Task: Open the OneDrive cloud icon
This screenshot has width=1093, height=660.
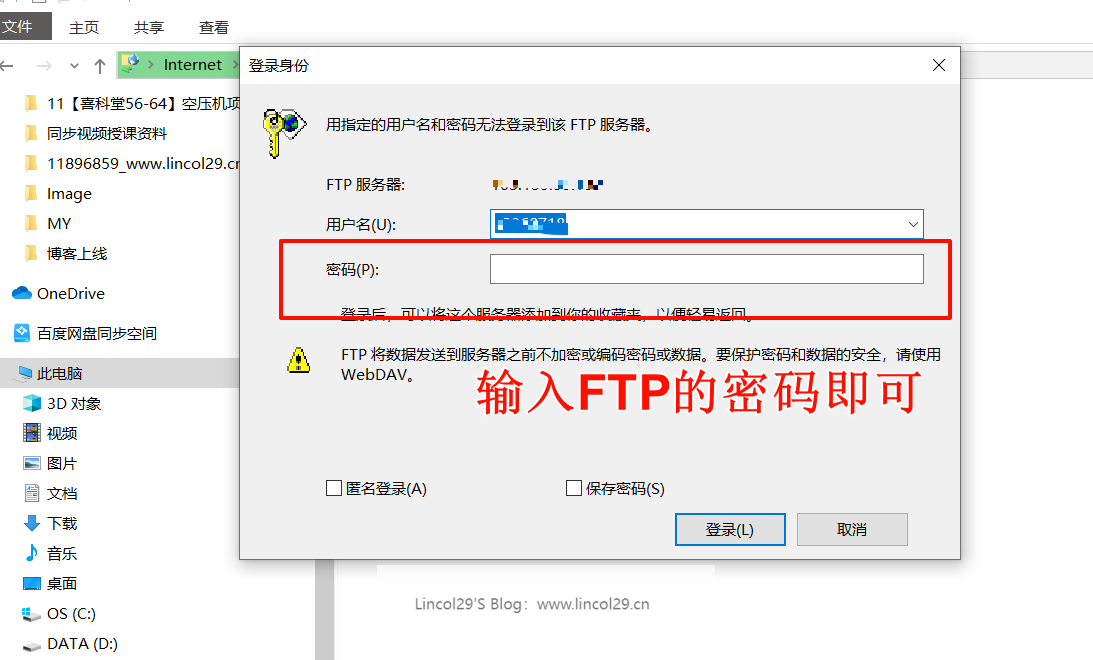Action: [22, 293]
